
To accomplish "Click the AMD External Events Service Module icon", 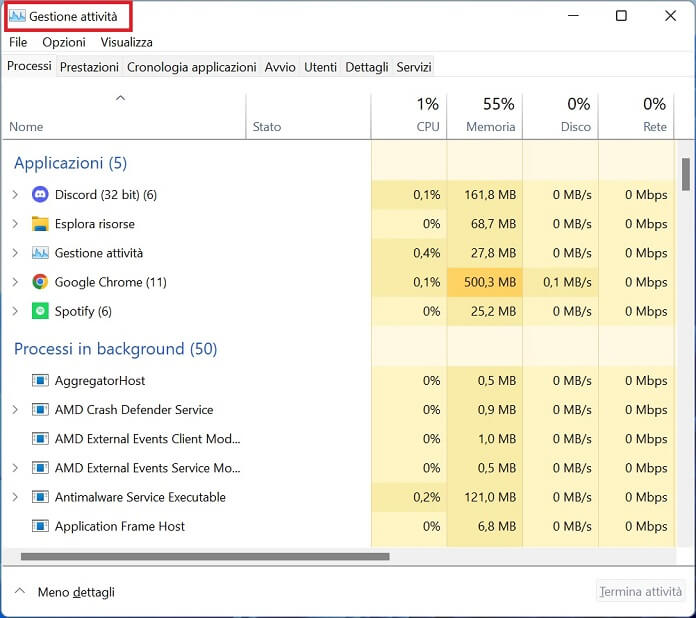I will [40, 468].
